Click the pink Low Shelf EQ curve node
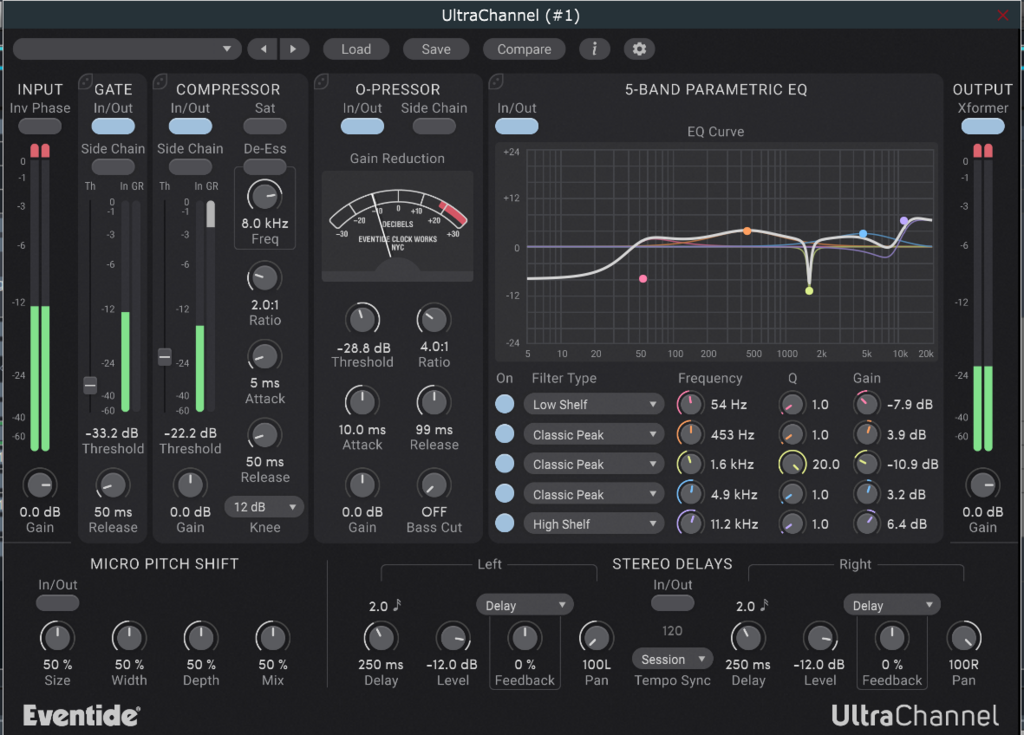The height and width of the screenshot is (735, 1024). 643,279
